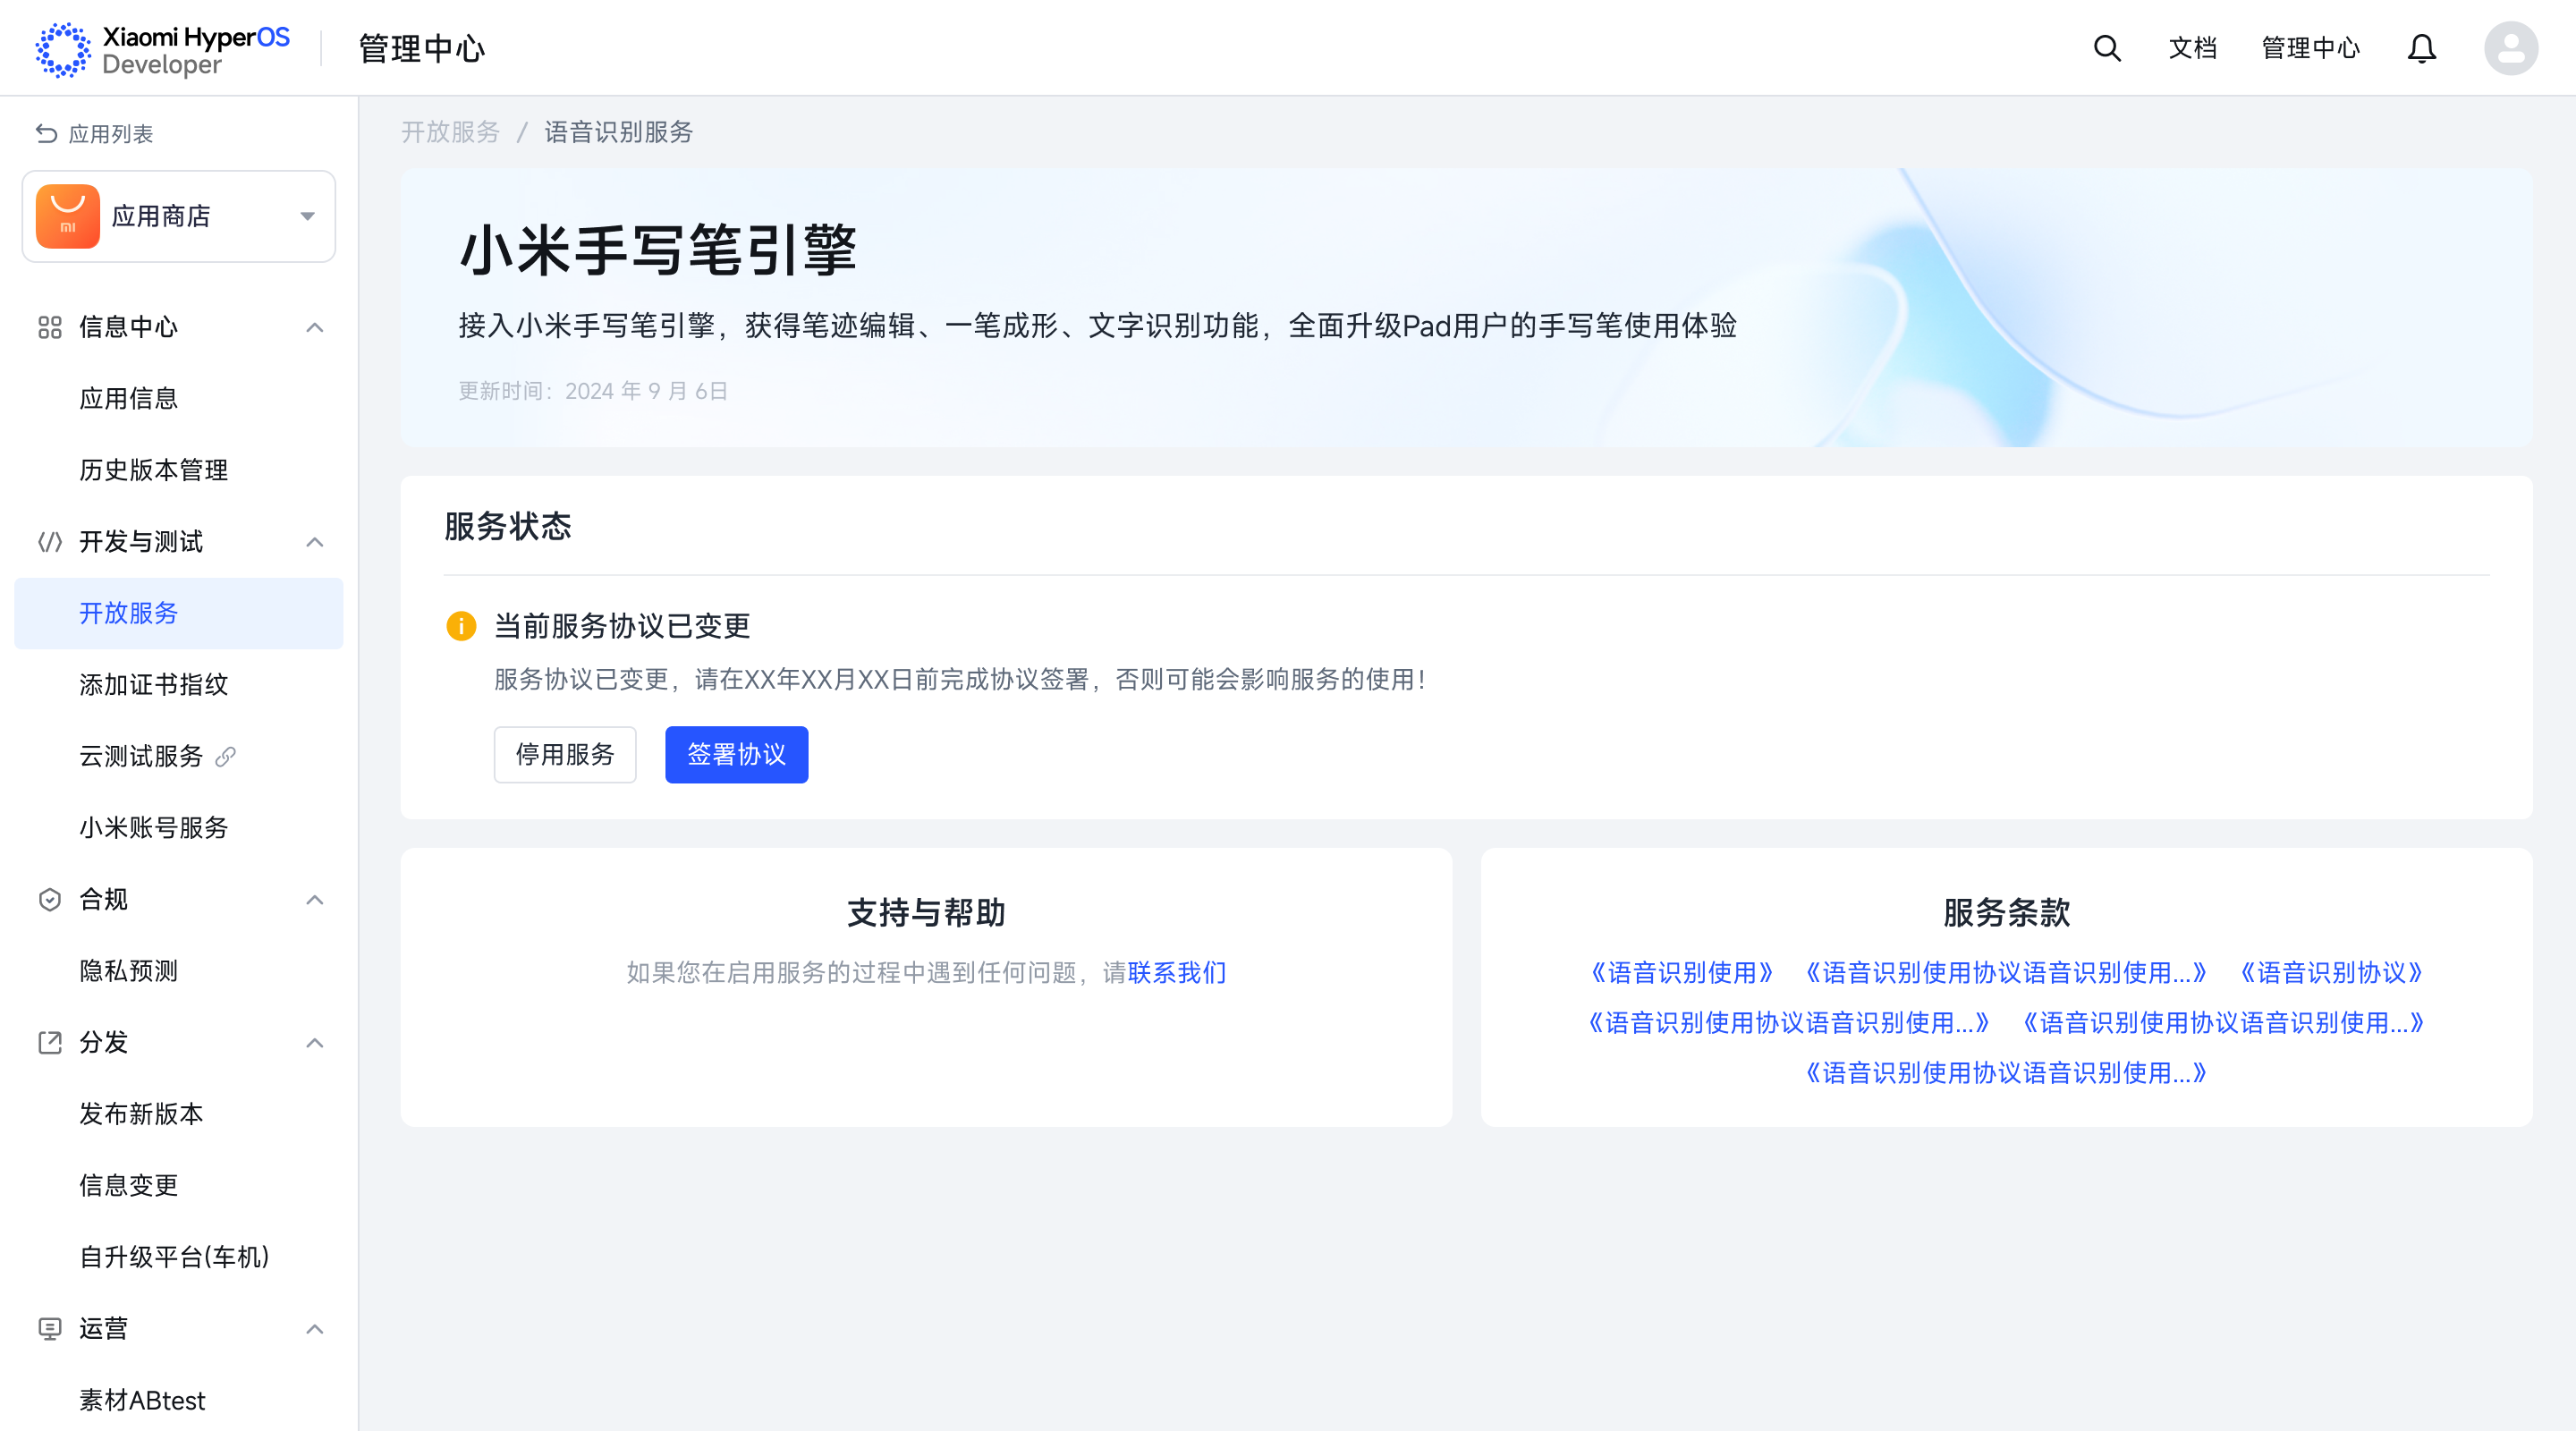Image resolution: width=2576 pixels, height=1431 pixels.
Task: Collapse the 信息中心 section
Action: tap(315, 327)
